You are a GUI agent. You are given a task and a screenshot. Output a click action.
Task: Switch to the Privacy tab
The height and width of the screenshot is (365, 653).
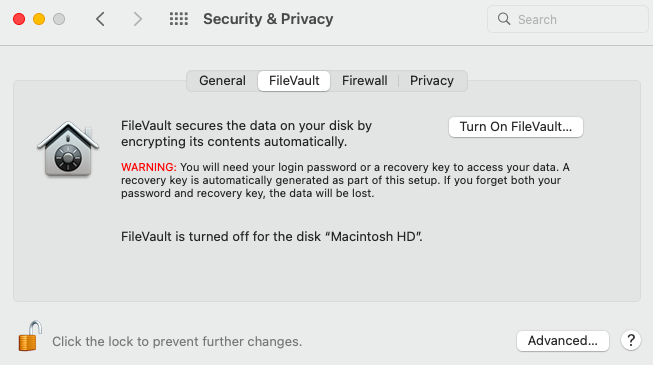point(432,80)
